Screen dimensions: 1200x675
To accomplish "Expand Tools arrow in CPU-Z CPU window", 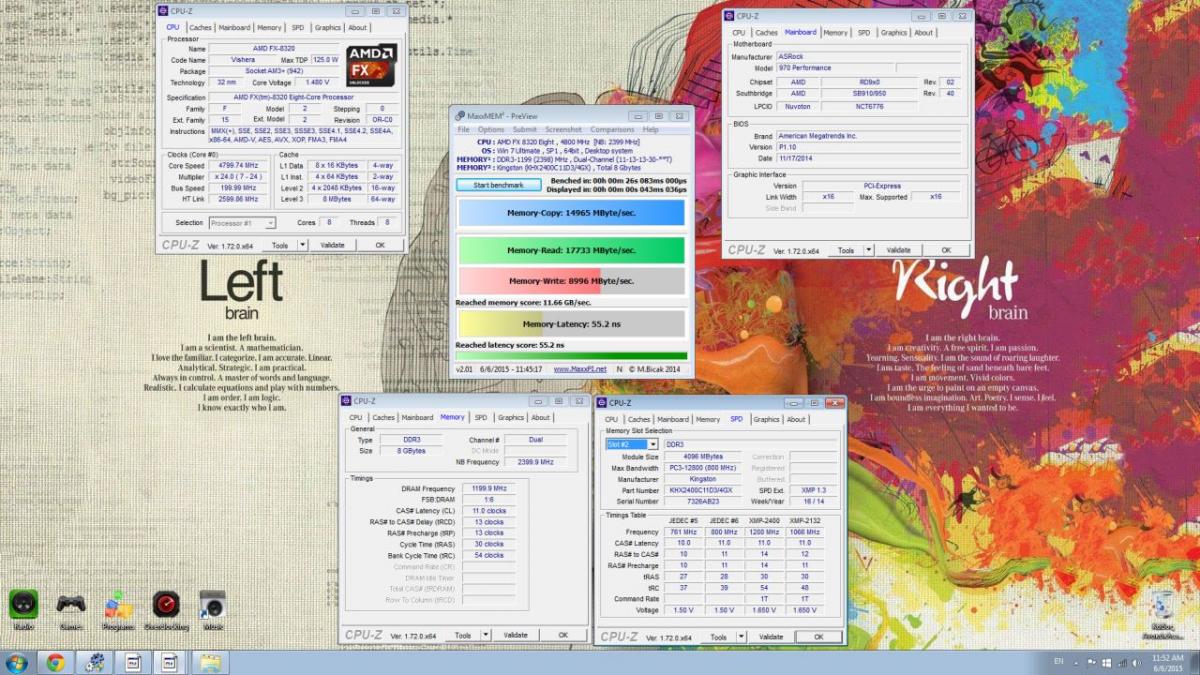I will (301, 244).
